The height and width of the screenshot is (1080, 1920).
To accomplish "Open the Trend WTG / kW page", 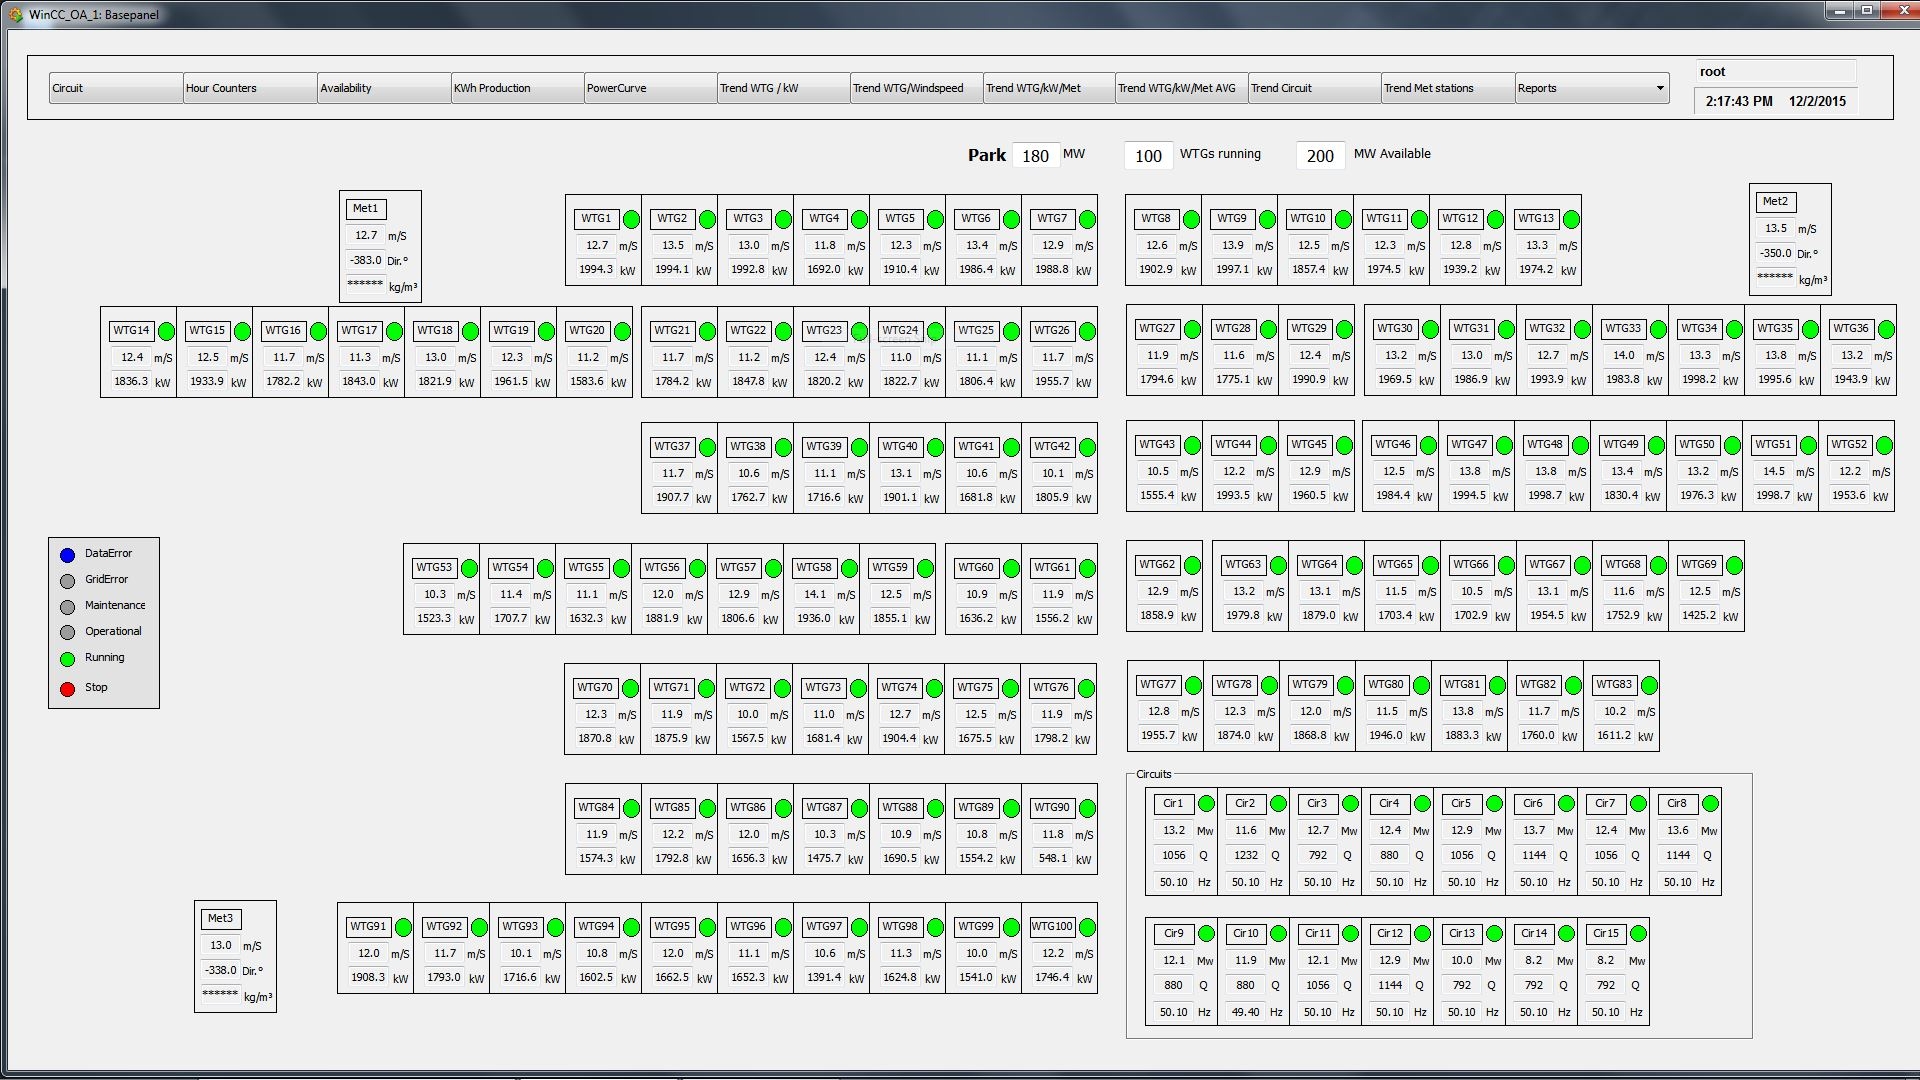I will click(x=783, y=88).
